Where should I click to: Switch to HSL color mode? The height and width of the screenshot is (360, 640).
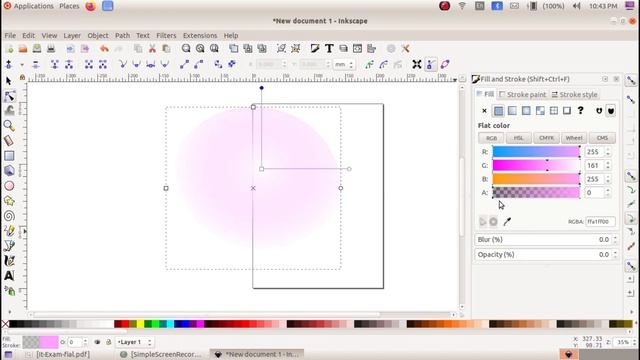518,138
